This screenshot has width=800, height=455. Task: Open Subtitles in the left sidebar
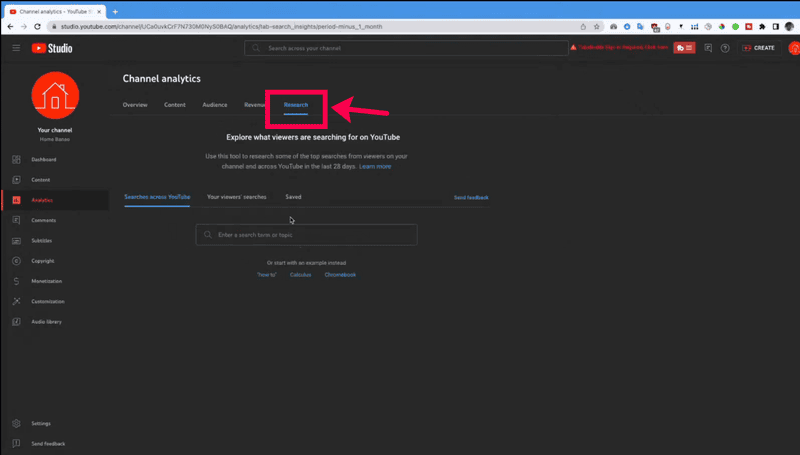click(42, 241)
